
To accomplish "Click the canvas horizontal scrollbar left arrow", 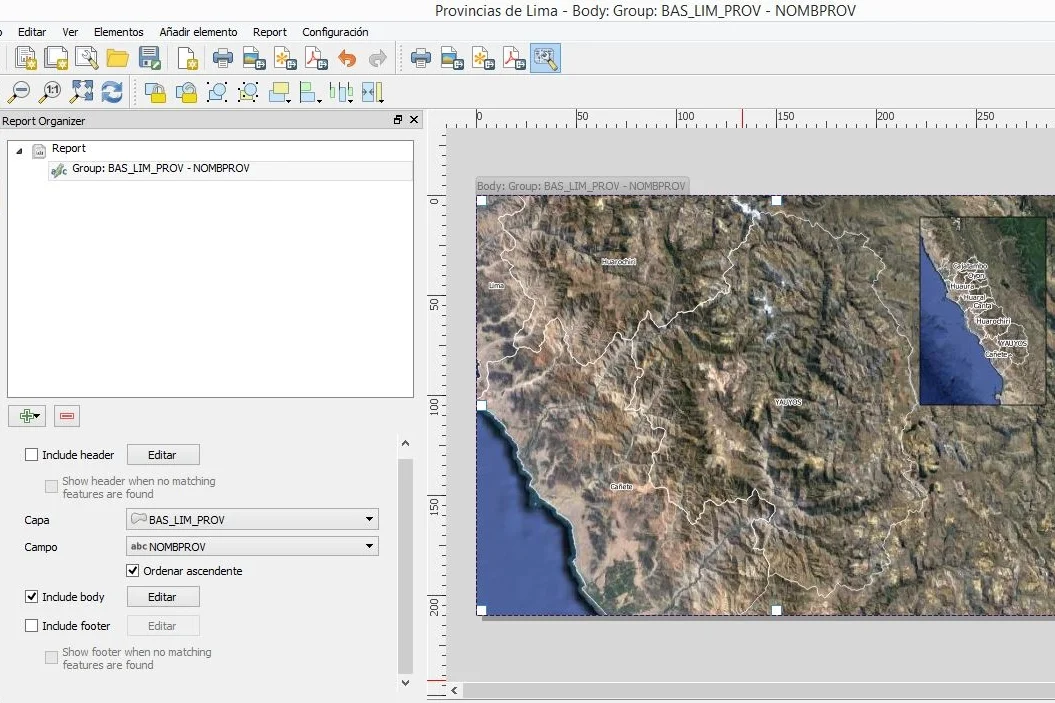I will point(455,690).
